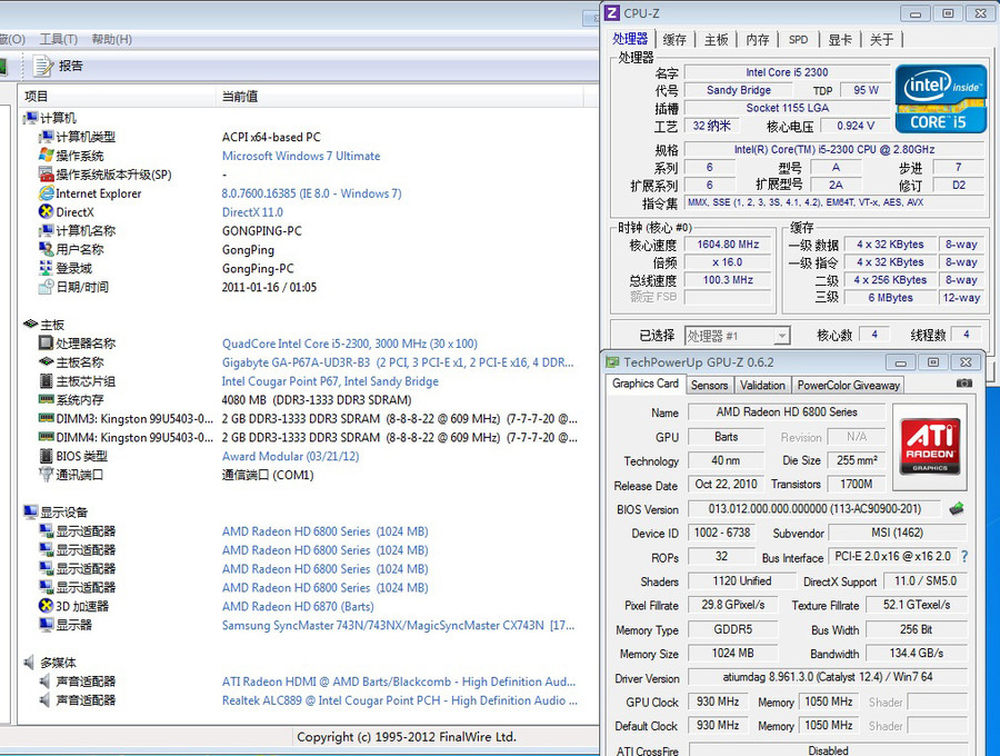Click the DIMM4 Kingston memory icon
The image size is (1000, 756).
(x=46, y=437)
